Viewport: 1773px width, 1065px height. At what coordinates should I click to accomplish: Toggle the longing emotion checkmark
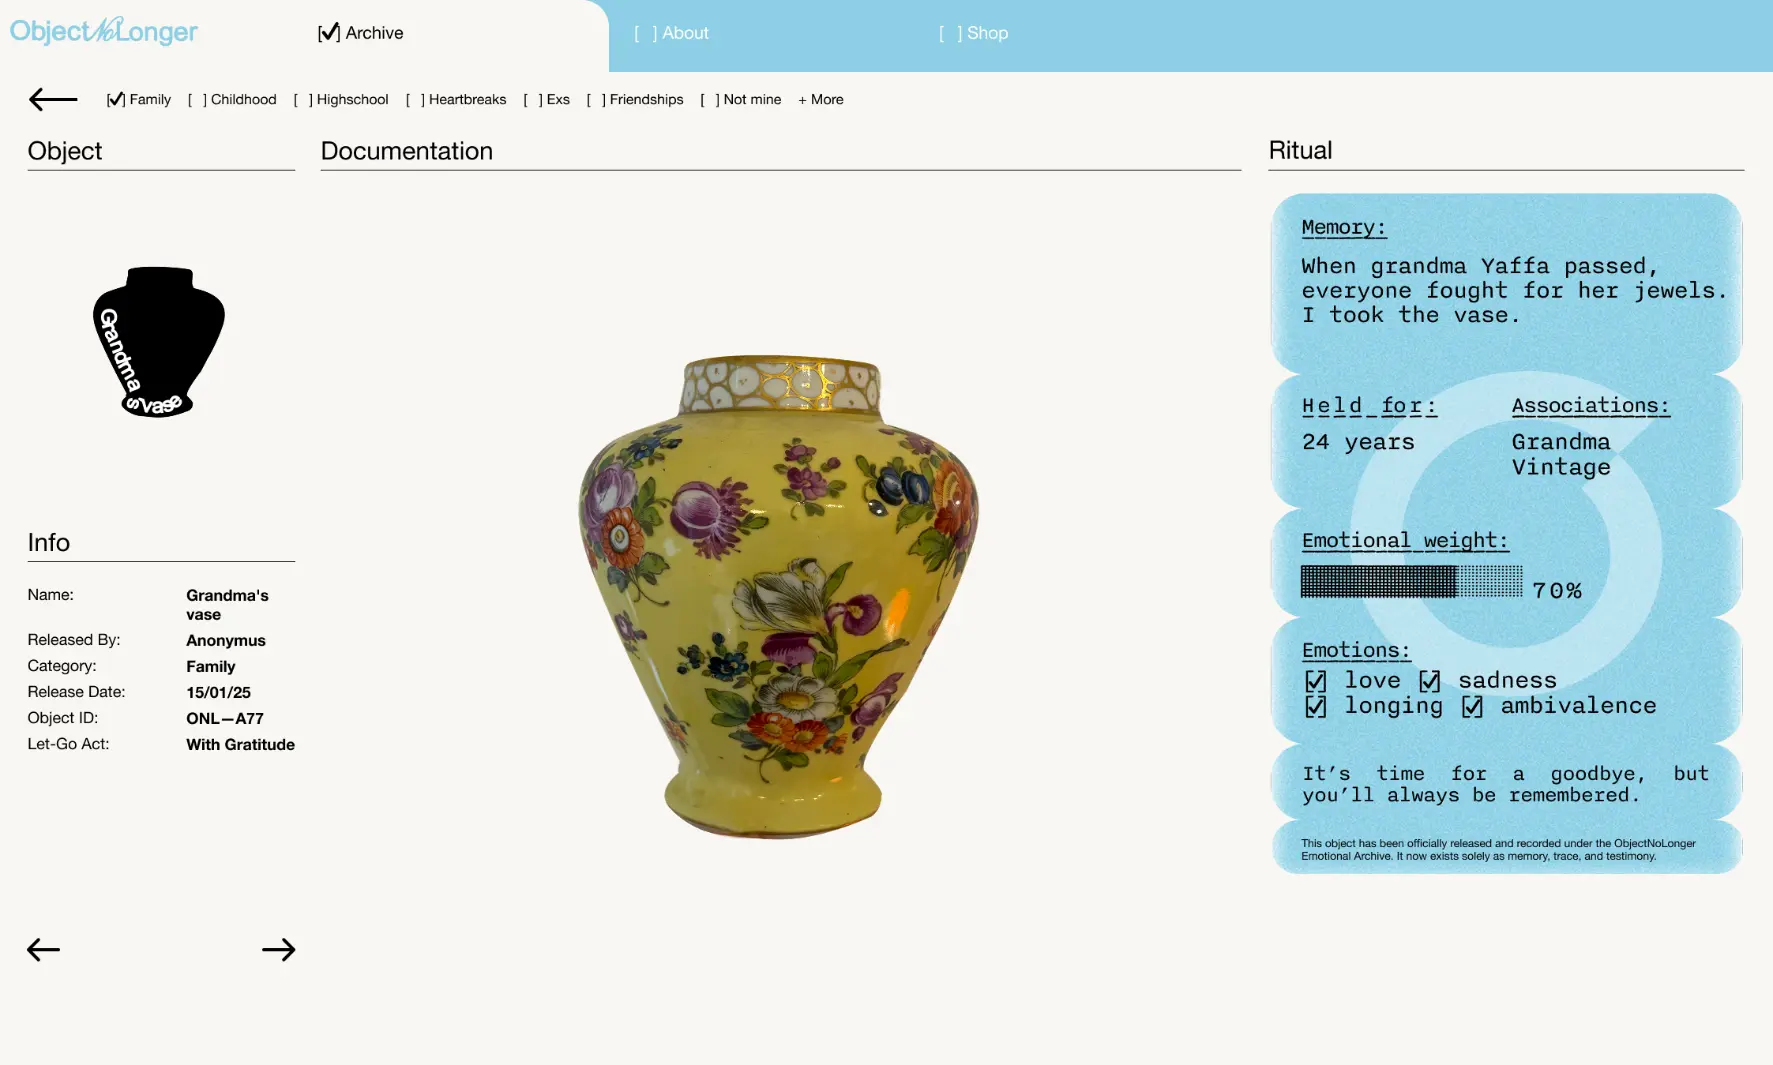point(1316,707)
